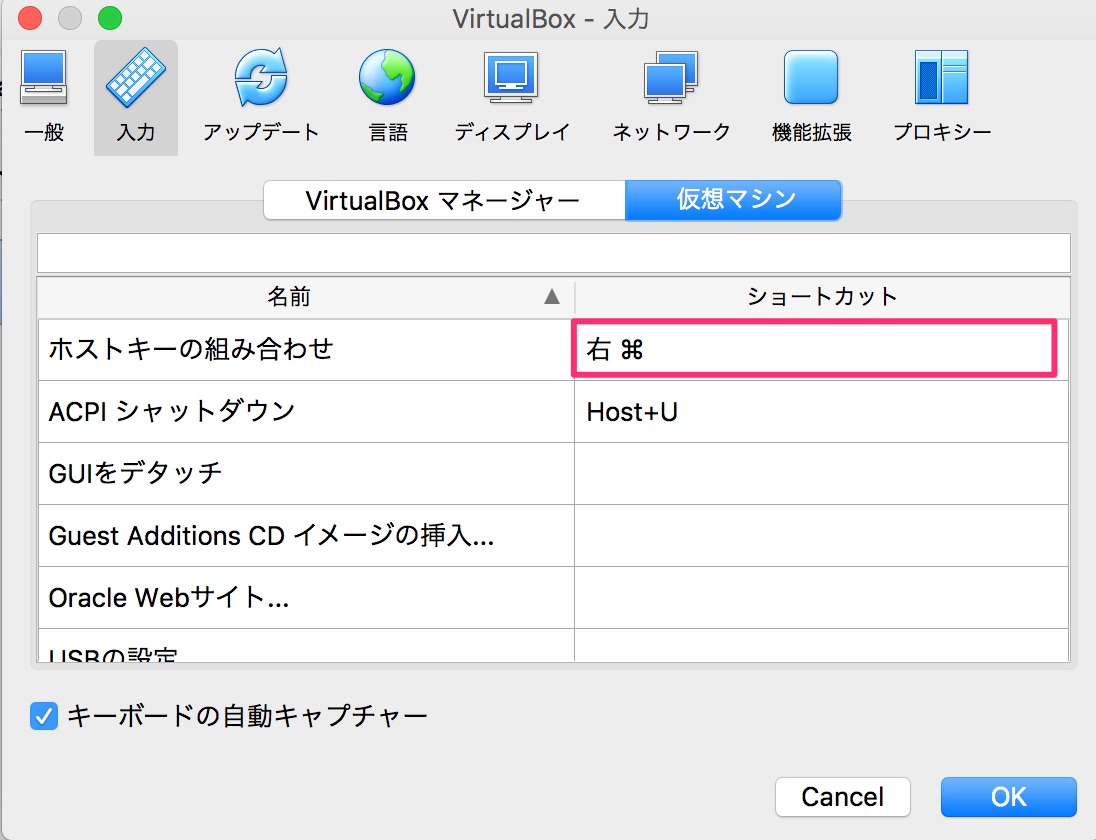The width and height of the screenshot is (1096, 840).
Task: Toggle the 仮想マシン tab selection
Action: (x=733, y=200)
